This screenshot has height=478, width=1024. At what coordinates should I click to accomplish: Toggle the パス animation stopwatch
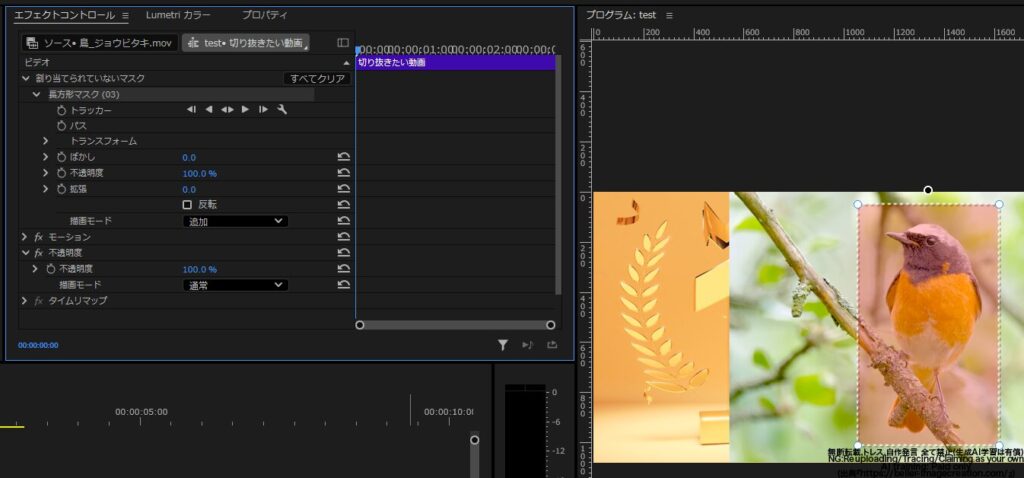(61, 125)
